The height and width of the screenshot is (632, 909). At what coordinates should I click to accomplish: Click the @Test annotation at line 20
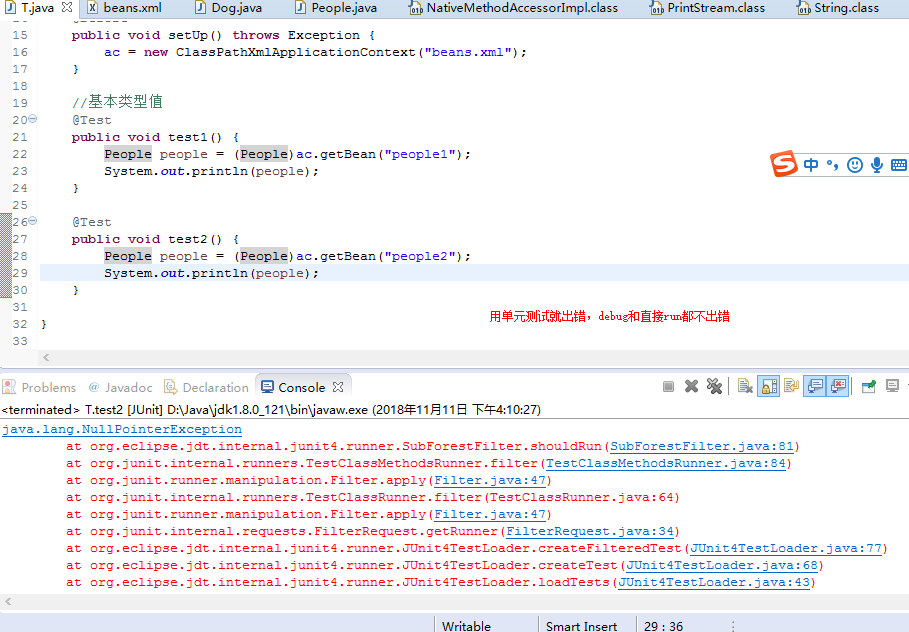pos(92,120)
